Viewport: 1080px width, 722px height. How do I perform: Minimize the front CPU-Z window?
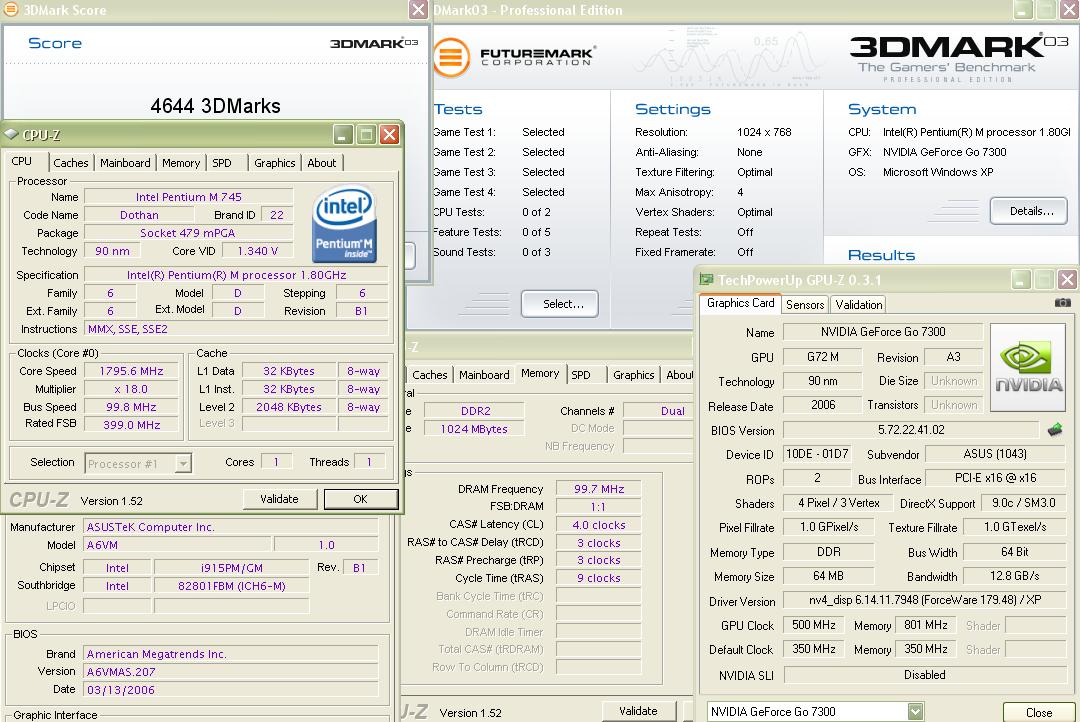344,134
